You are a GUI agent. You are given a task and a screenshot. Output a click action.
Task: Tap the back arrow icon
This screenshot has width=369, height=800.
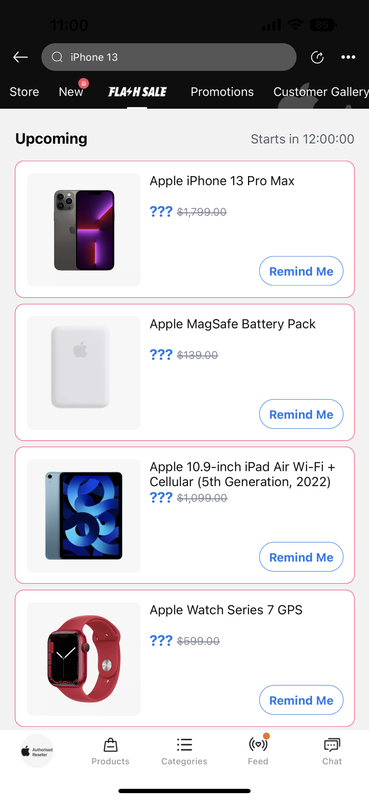pyautogui.click(x=20, y=57)
